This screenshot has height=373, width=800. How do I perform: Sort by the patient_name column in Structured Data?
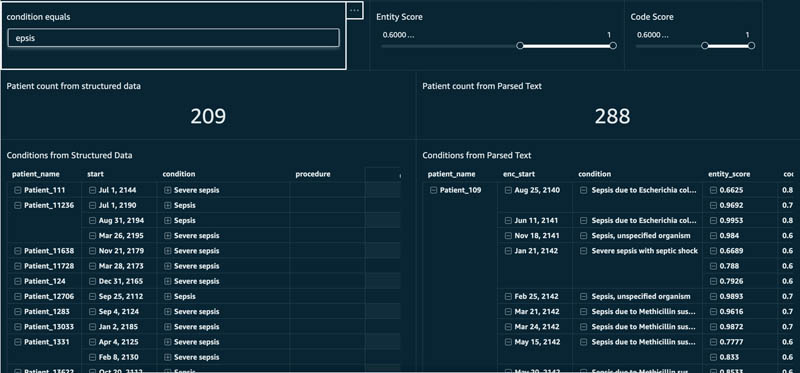(36, 174)
